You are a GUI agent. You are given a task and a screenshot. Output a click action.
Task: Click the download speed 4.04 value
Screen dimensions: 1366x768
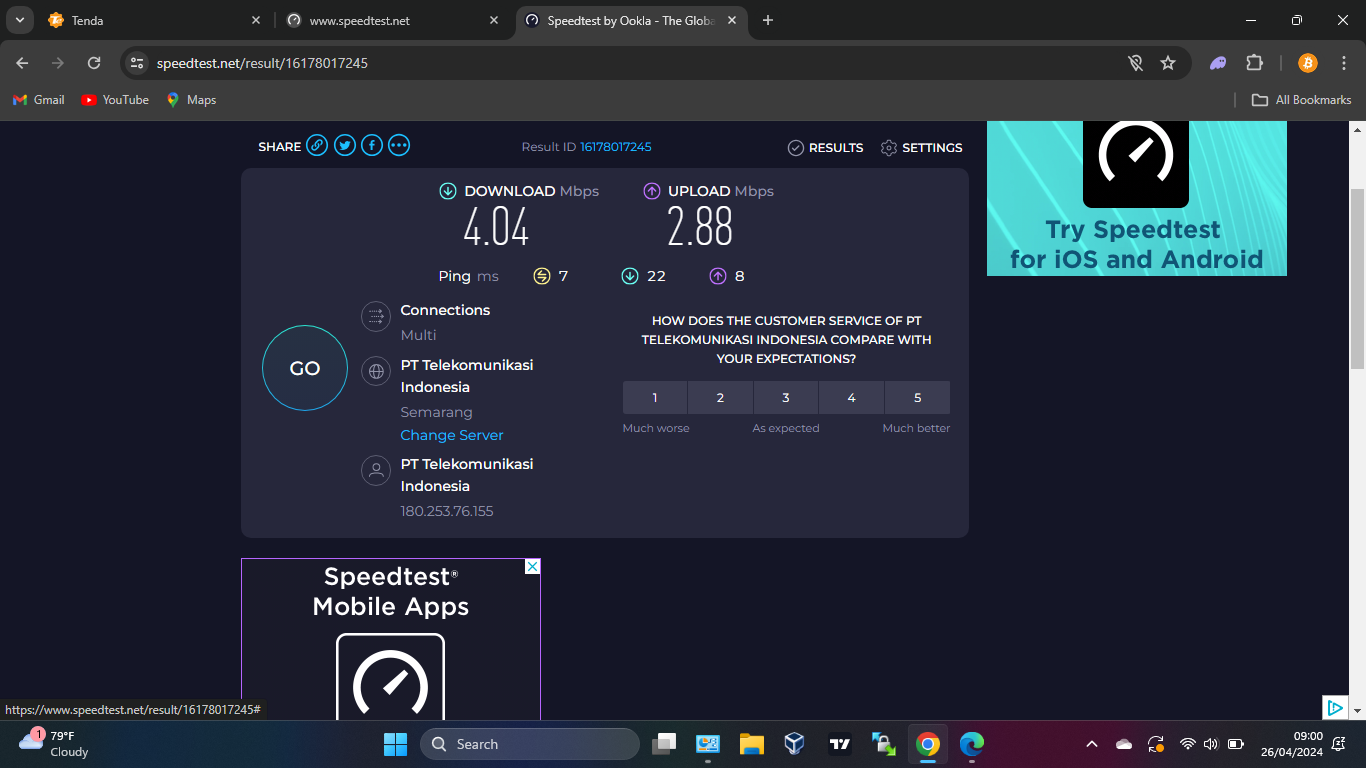[496, 227]
